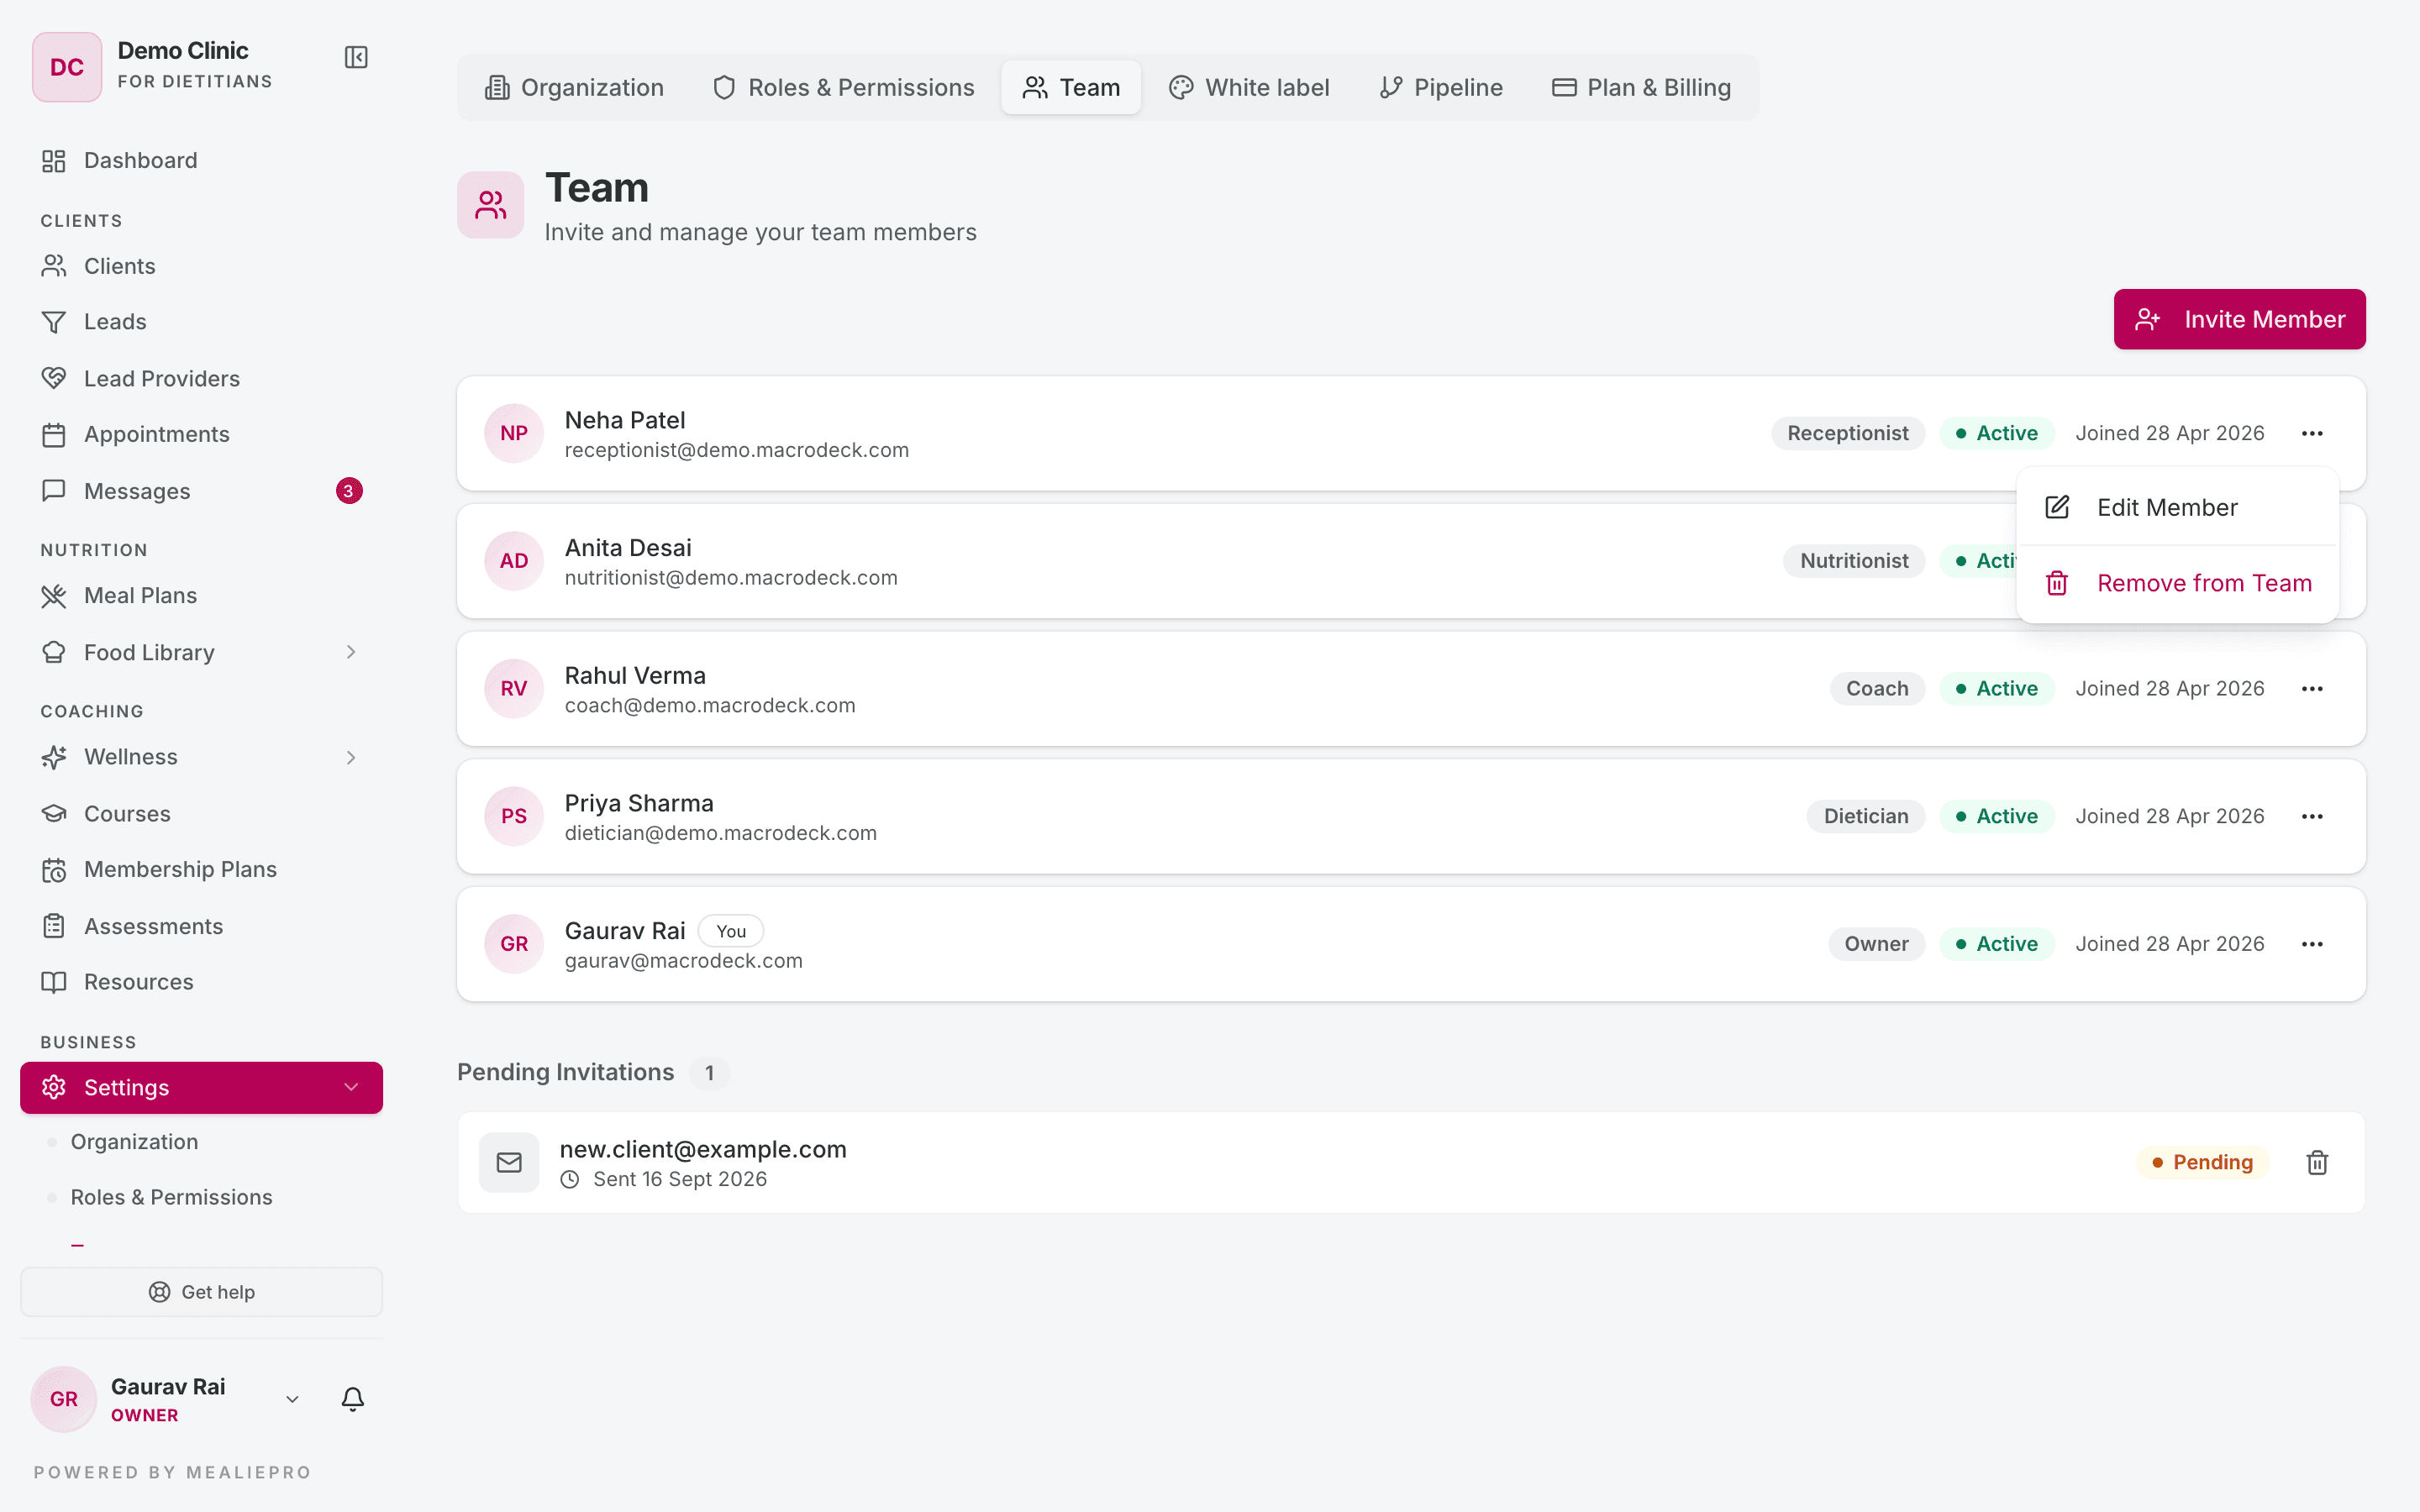Click the Invite Member button

(2239, 319)
